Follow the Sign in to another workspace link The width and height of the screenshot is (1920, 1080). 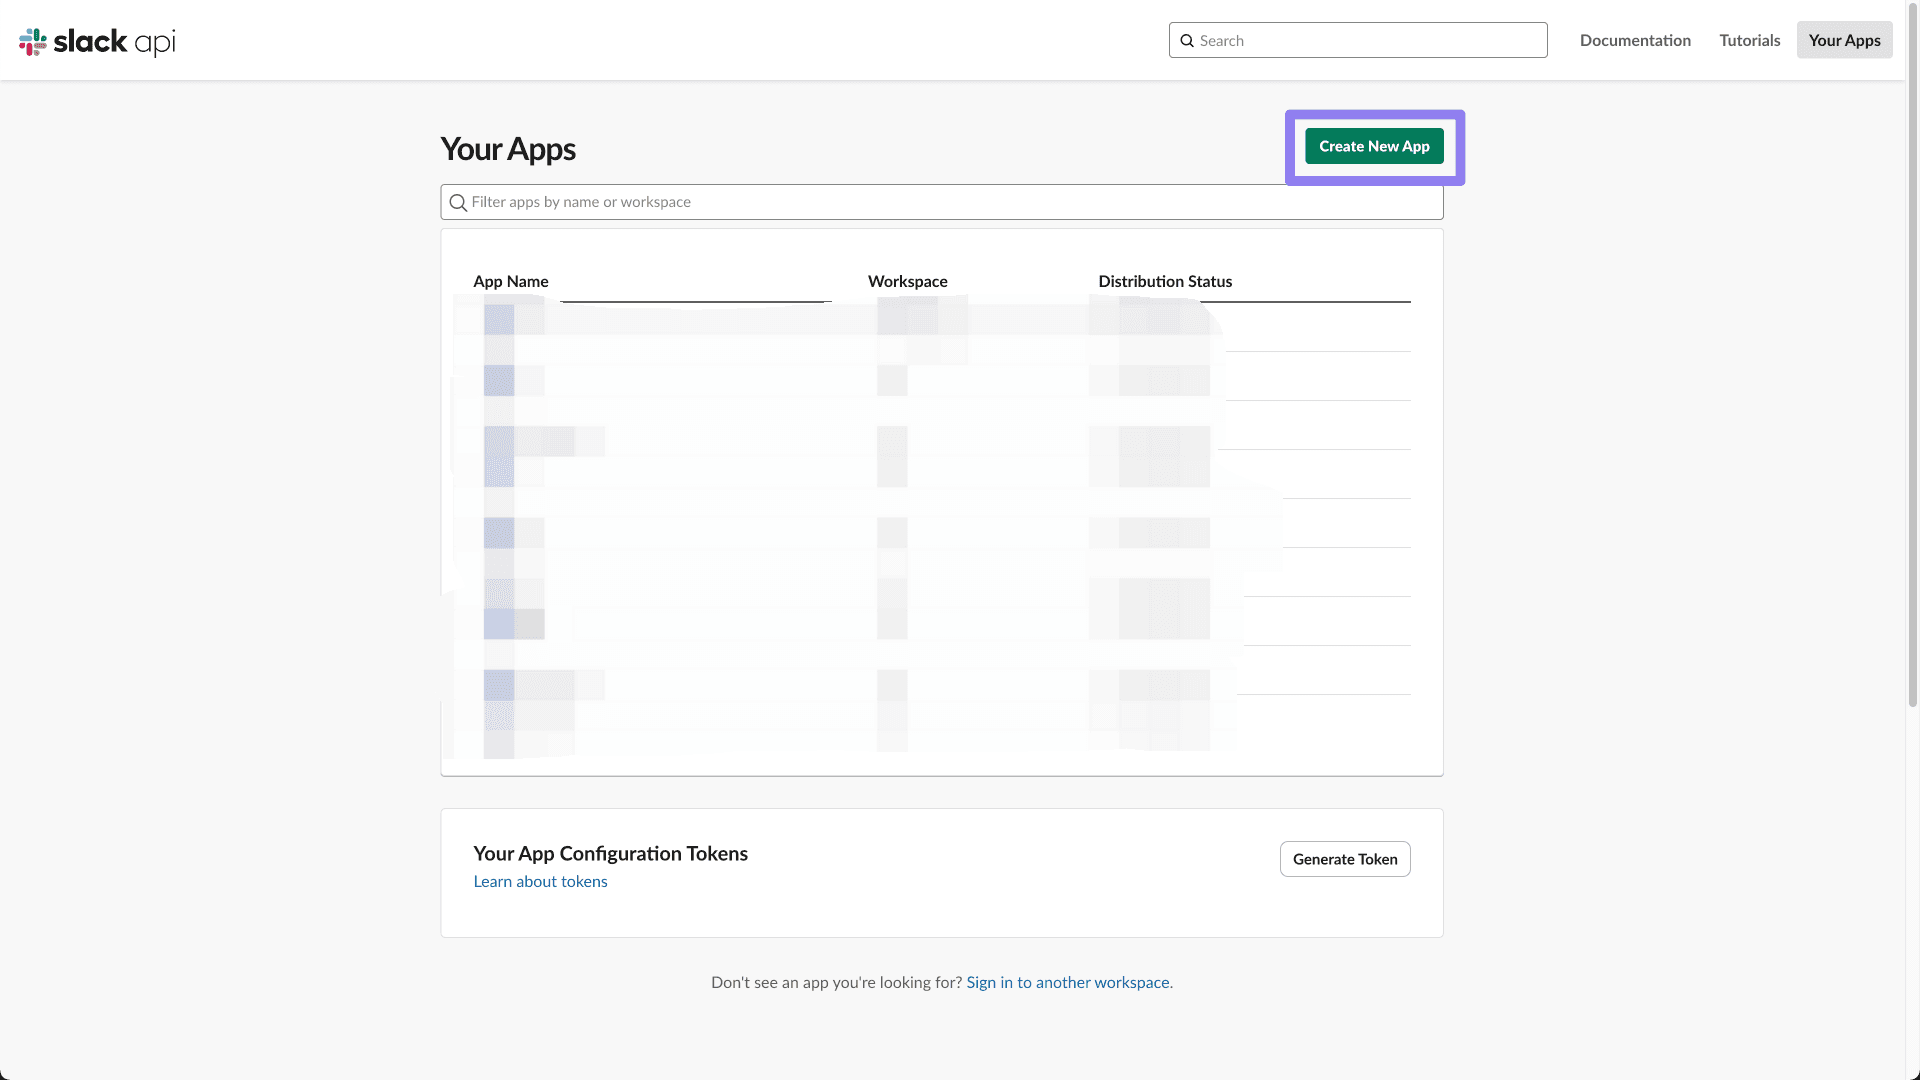pyautogui.click(x=1068, y=982)
